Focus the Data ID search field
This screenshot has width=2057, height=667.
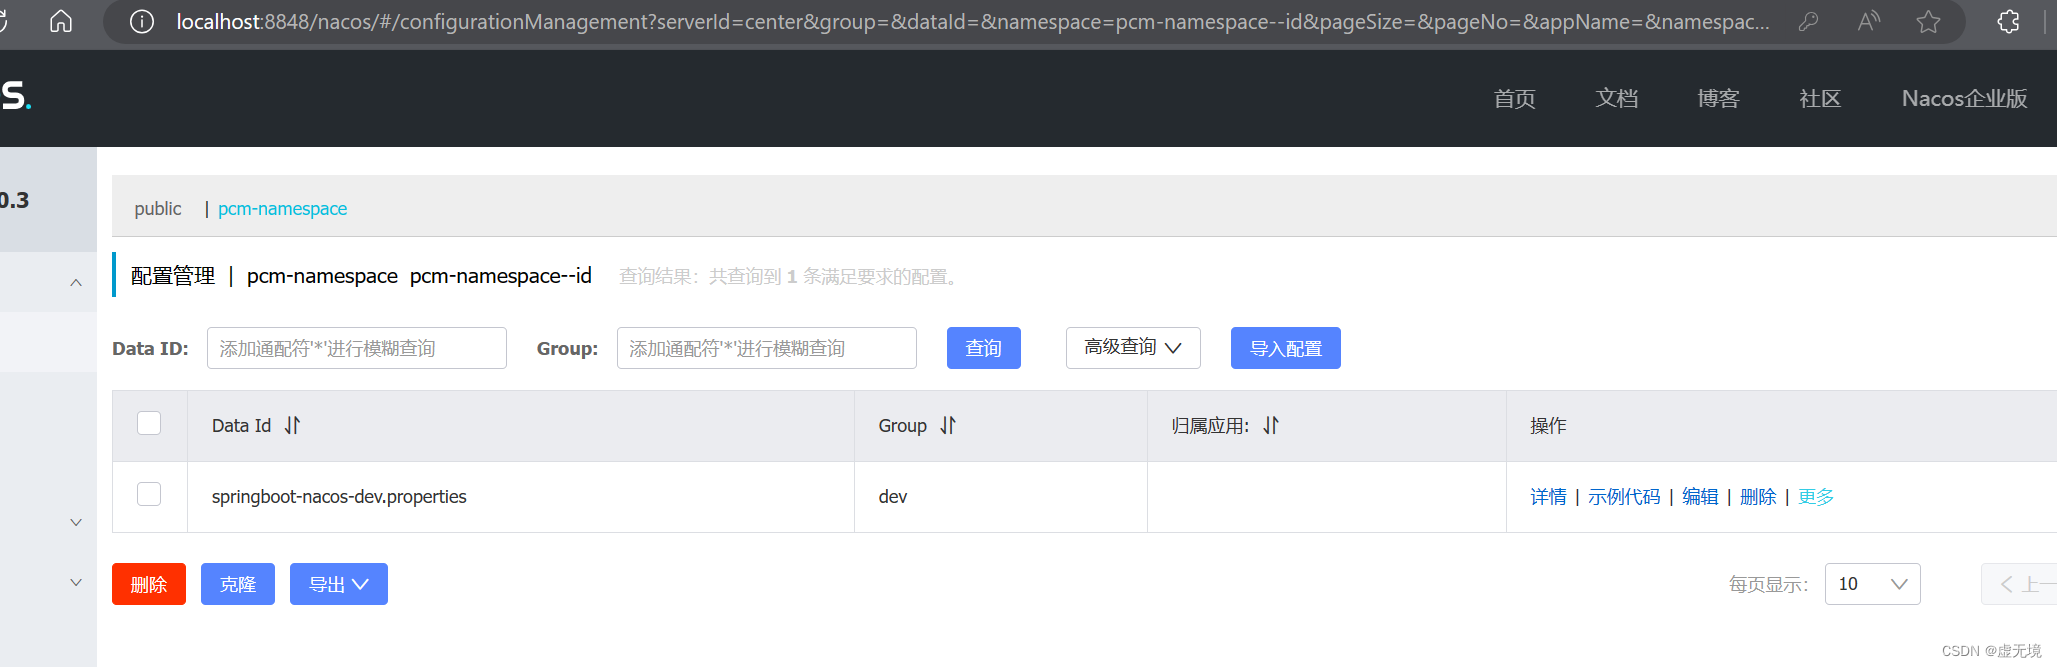[x=357, y=348]
